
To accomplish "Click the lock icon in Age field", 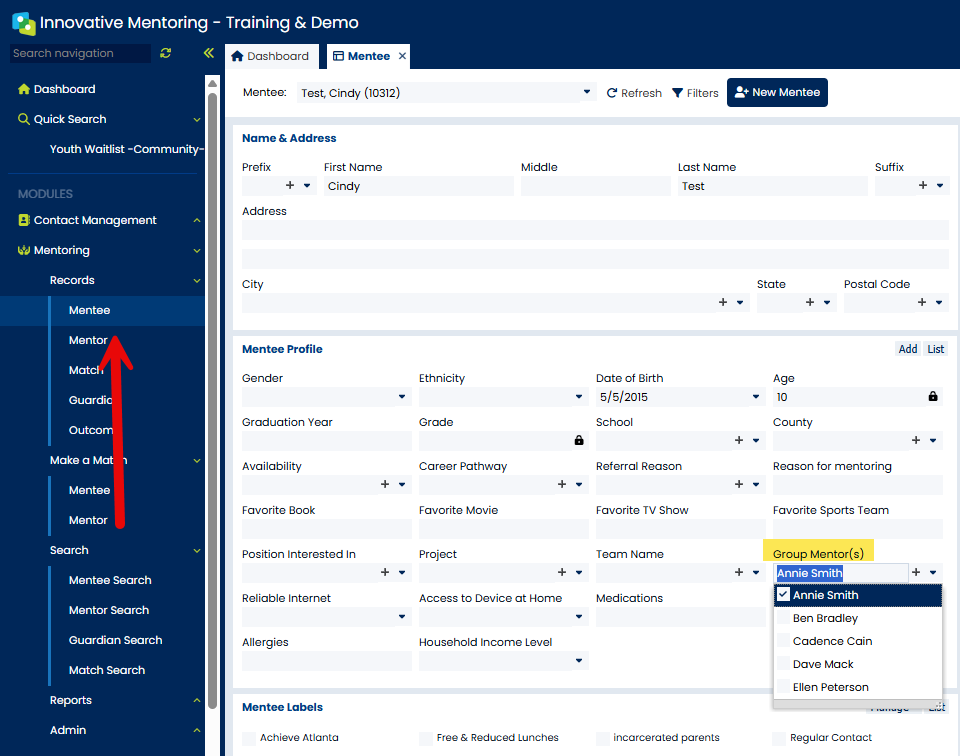I will click(932, 397).
